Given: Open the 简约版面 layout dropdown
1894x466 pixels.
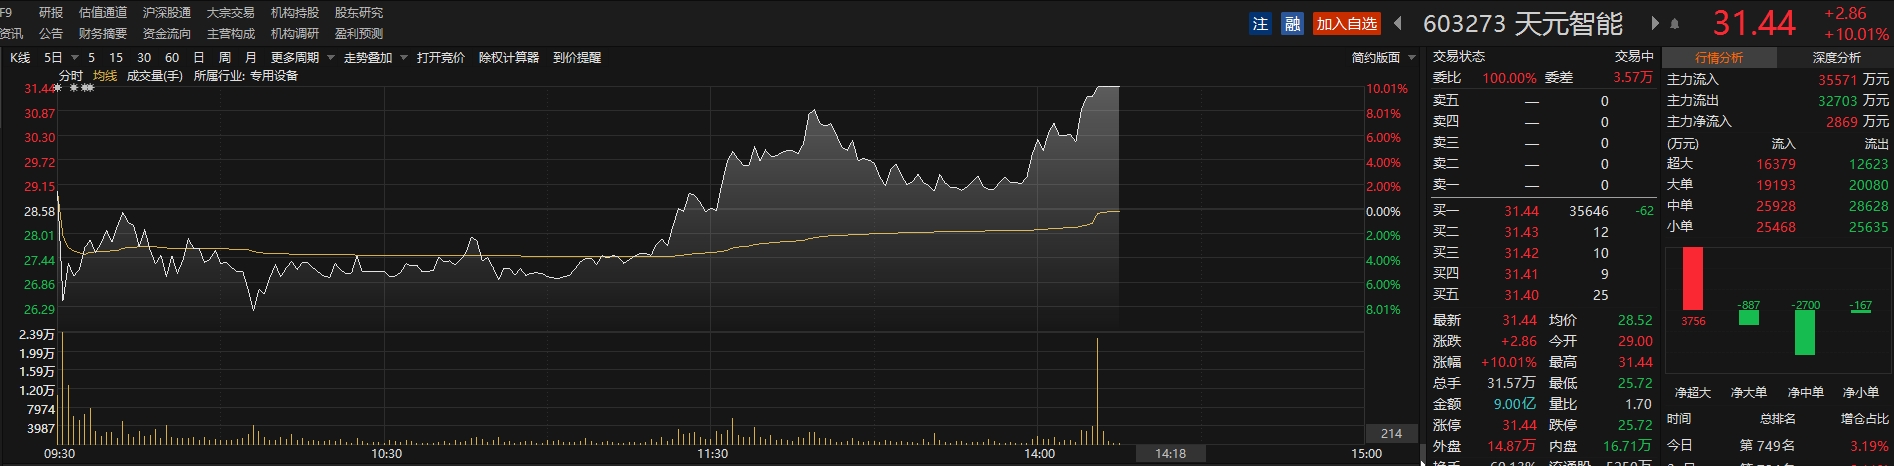Looking at the screenshot, I should 1383,58.
